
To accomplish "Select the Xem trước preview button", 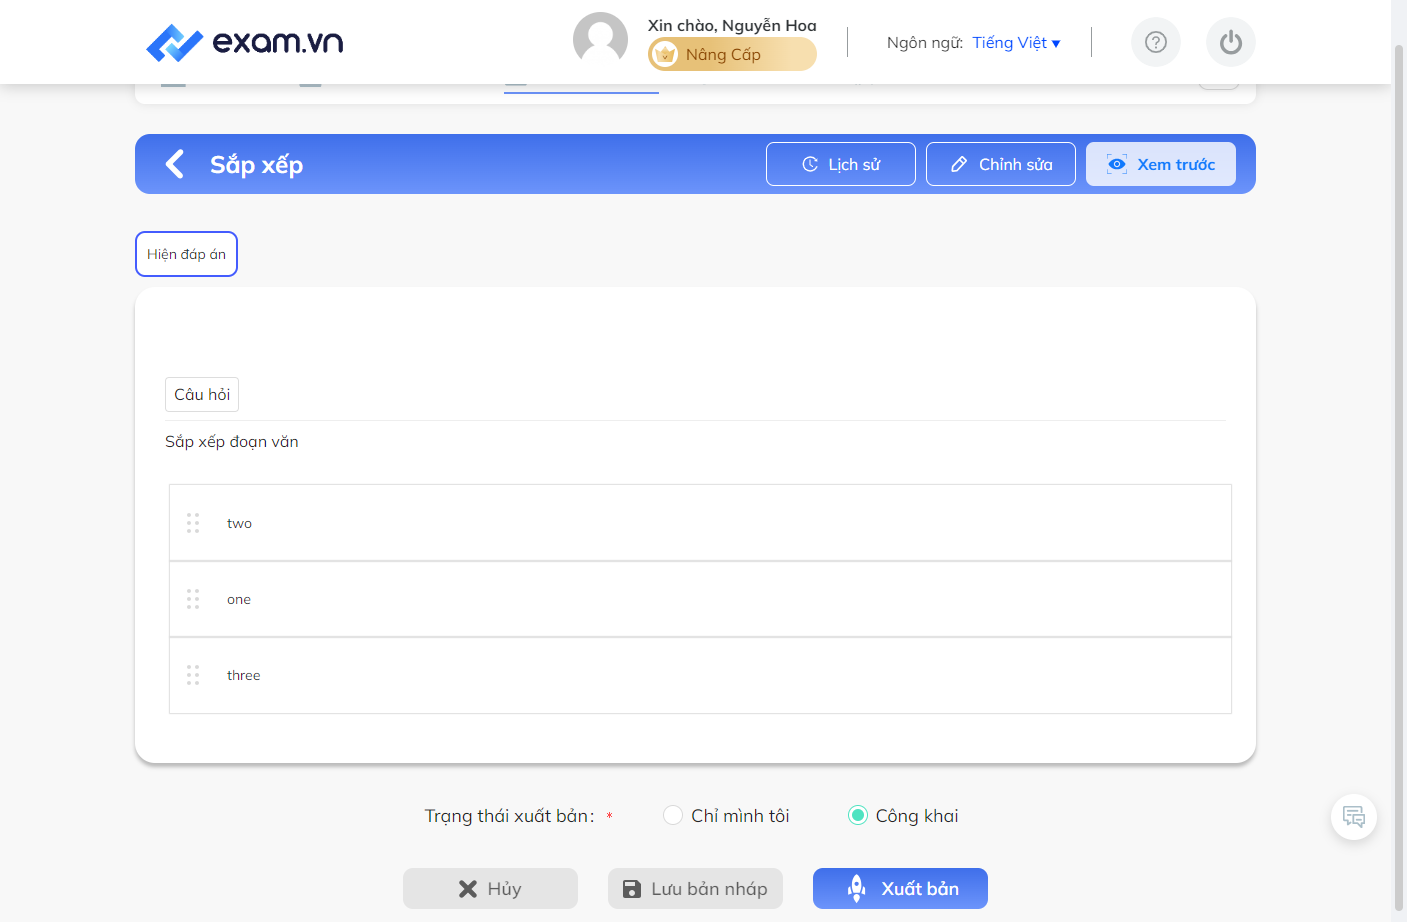I will coord(1161,164).
